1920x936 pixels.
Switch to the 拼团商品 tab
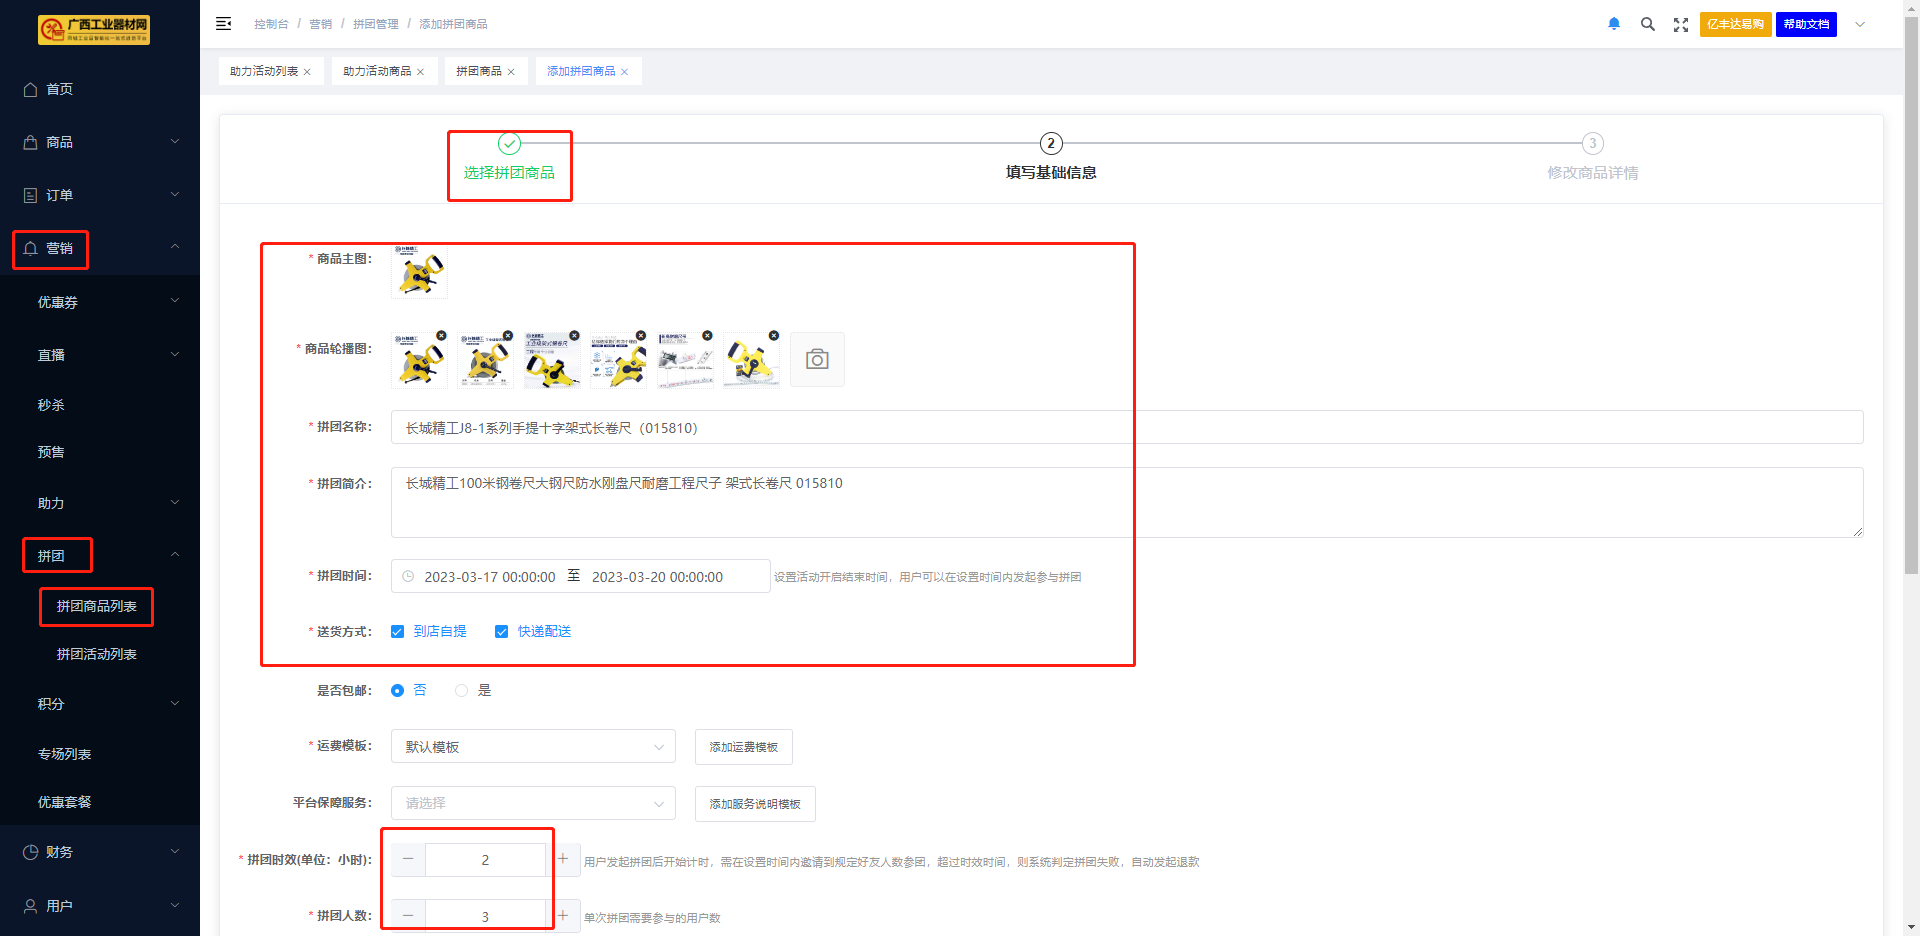pyautogui.click(x=478, y=72)
